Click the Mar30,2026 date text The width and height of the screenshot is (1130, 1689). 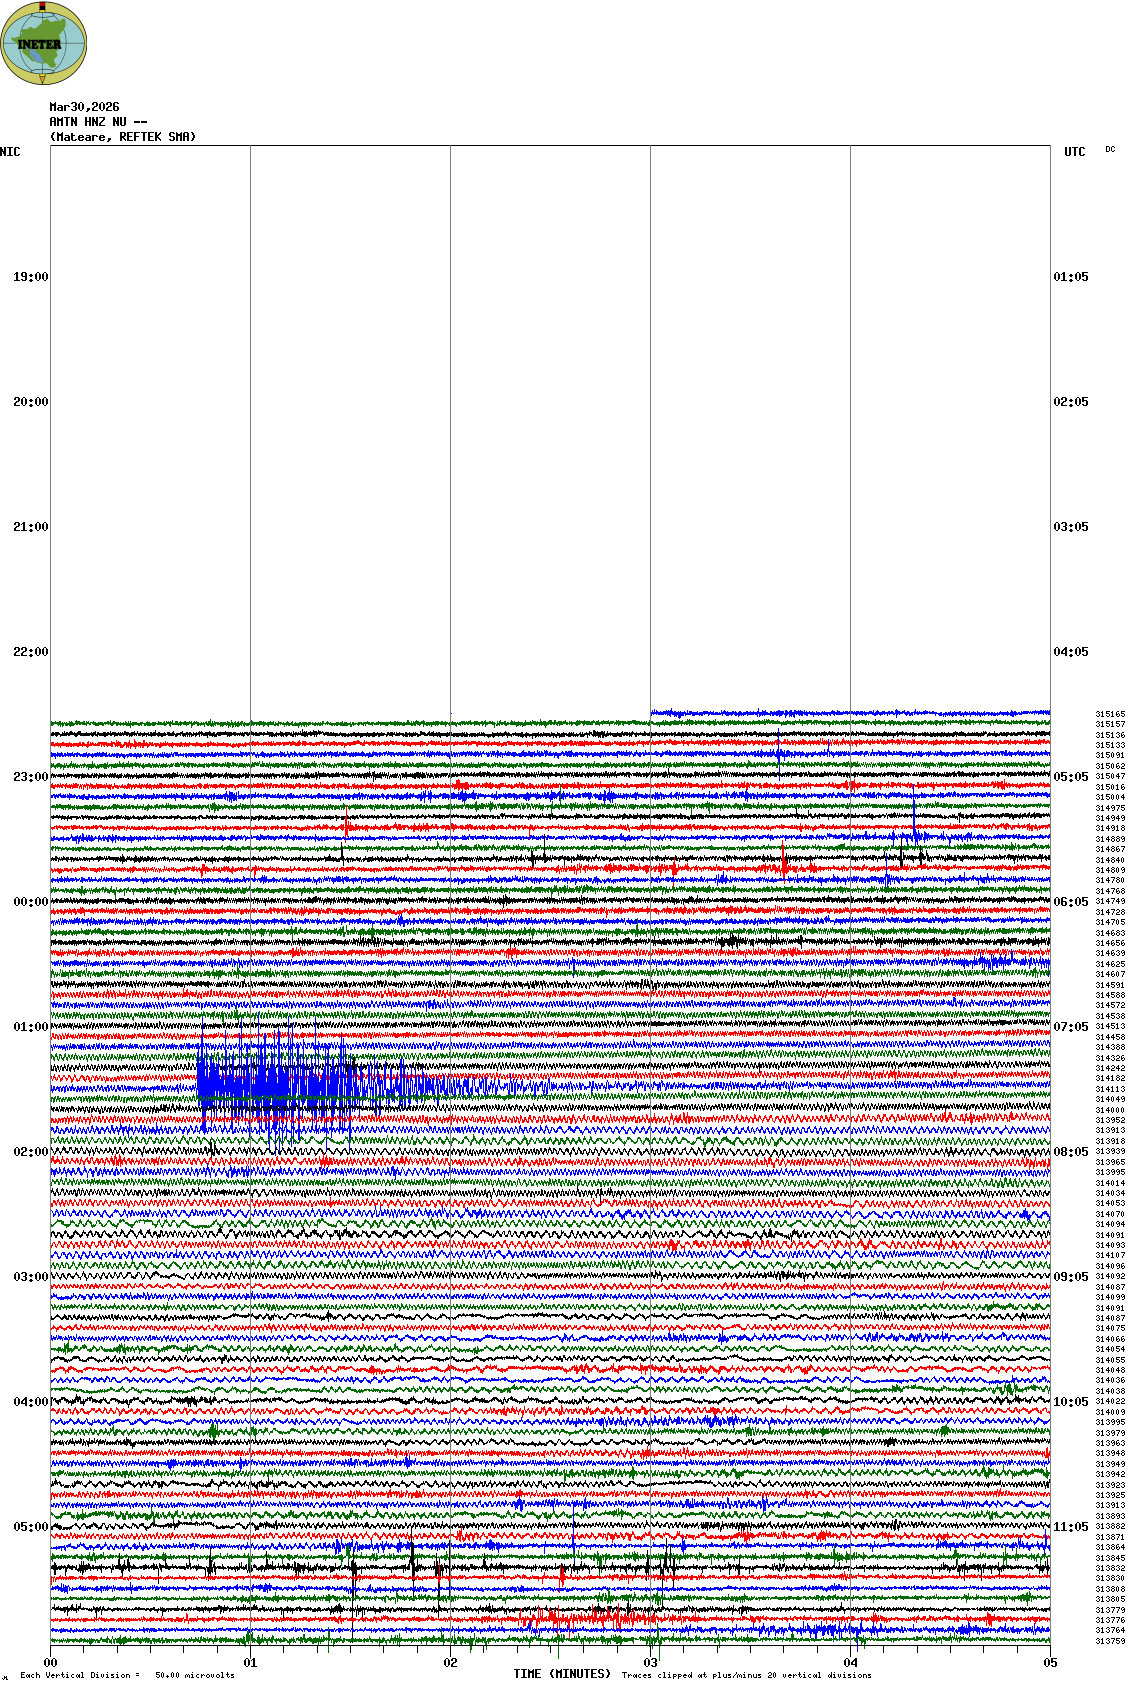84,107
